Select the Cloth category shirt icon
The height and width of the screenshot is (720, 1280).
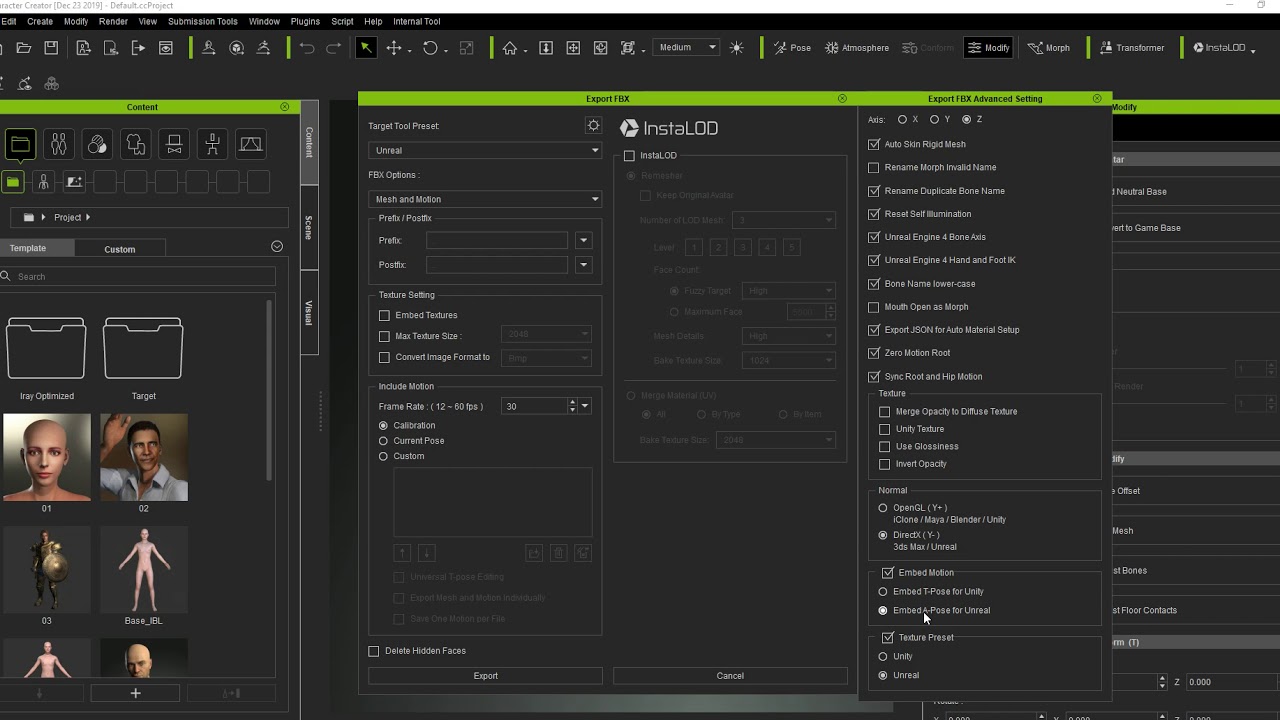136,145
